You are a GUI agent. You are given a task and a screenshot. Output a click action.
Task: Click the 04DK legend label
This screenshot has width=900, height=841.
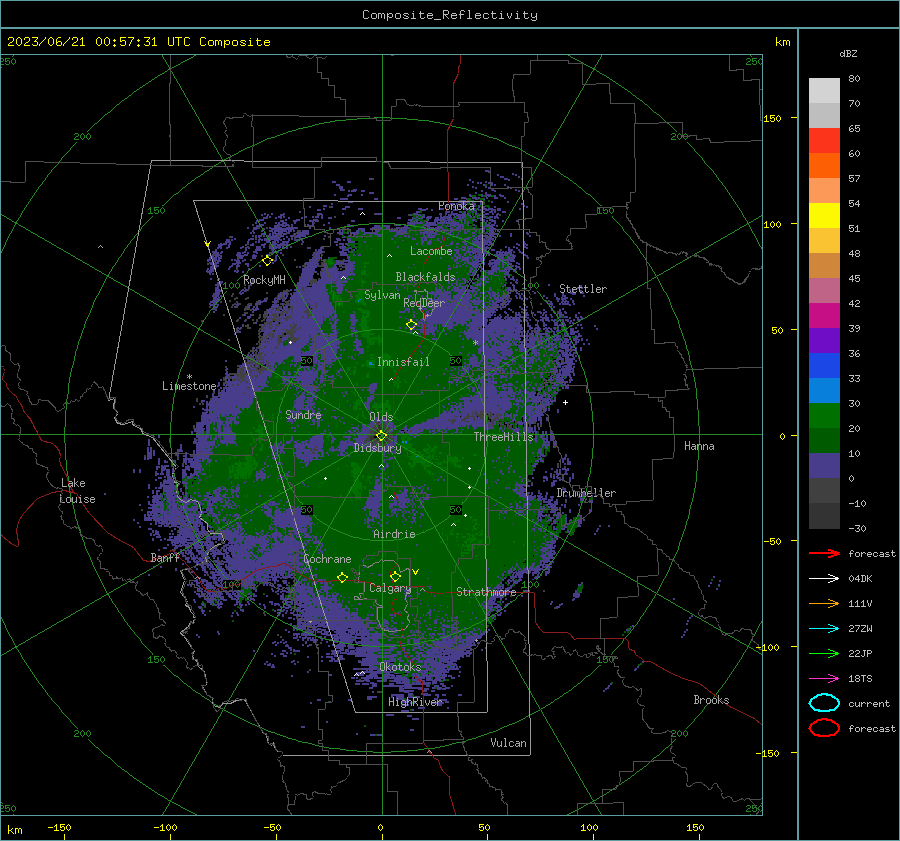(x=860, y=578)
